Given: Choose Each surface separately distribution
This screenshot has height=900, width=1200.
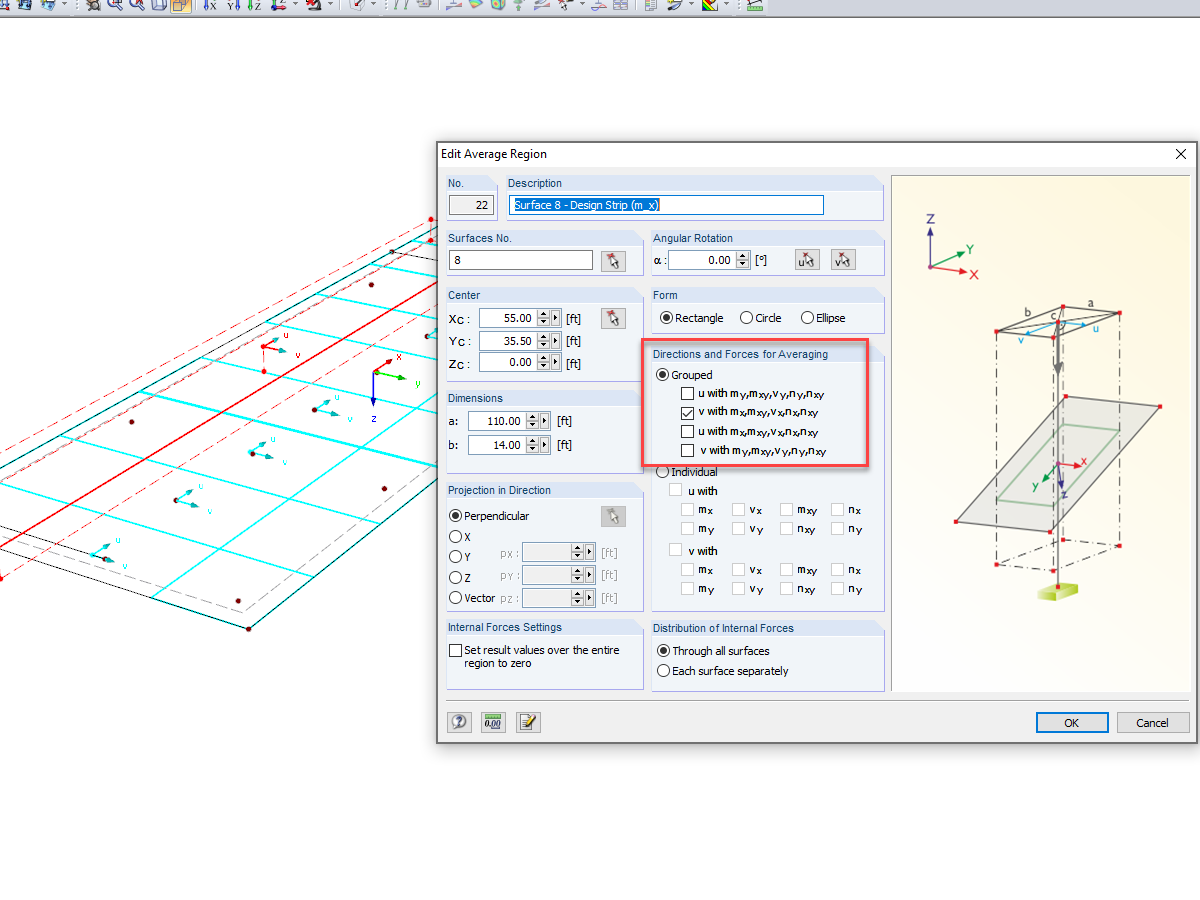Looking at the screenshot, I should [x=663, y=671].
